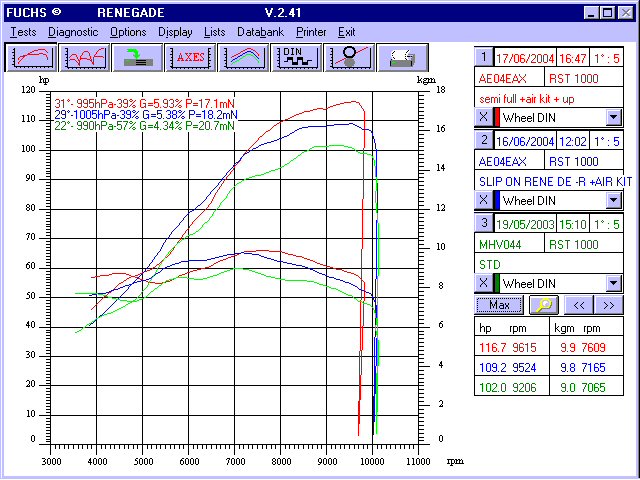
Task: Click the green conditions line '22°- 990hPa'
Action: (x=144, y=126)
